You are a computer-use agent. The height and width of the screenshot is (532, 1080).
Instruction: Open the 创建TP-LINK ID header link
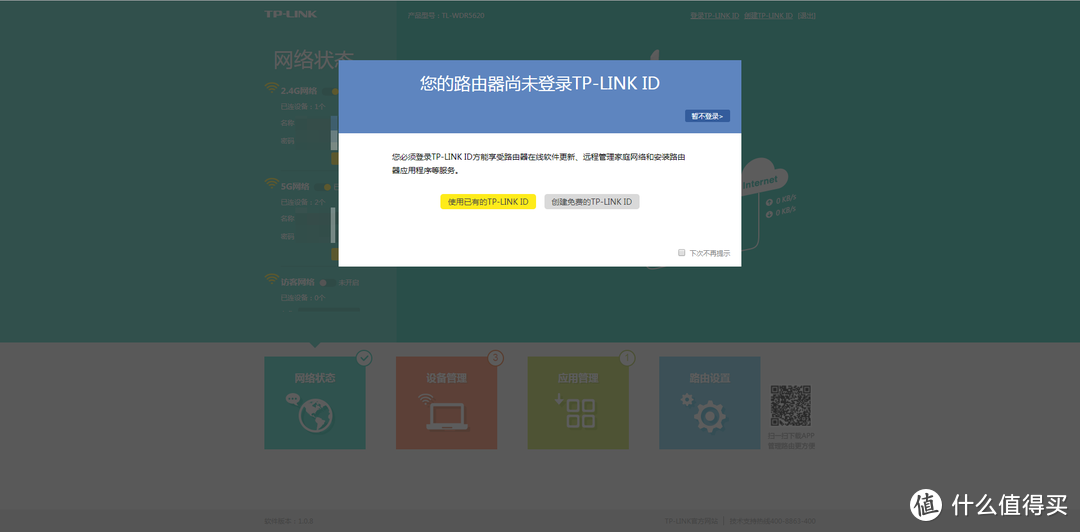point(769,15)
